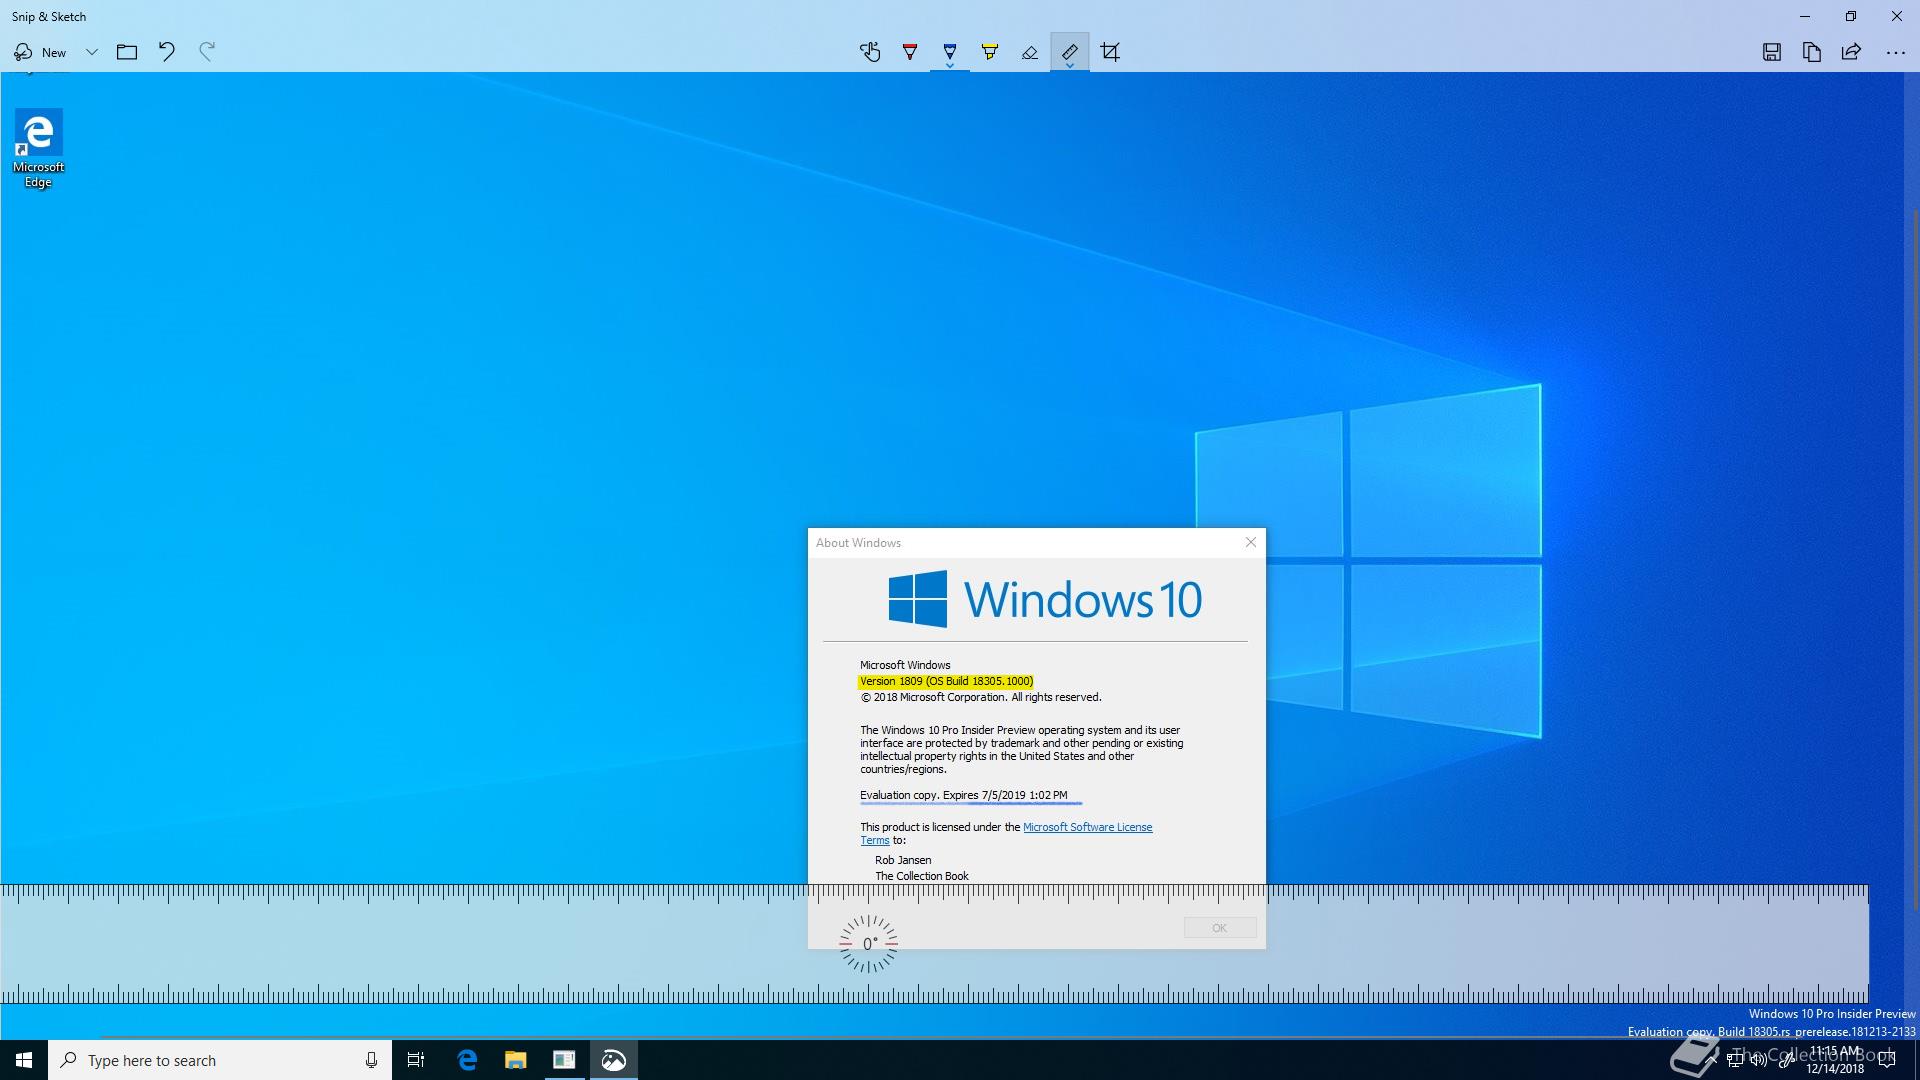Click the Snip & Sketch taskbar icon
This screenshot has height=1080, width=1920.
(613, 1060)
